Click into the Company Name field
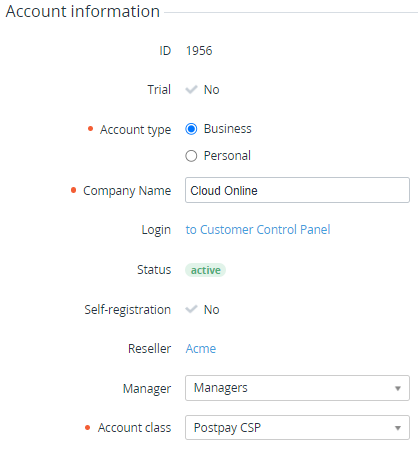 click(x=297, y=190)
